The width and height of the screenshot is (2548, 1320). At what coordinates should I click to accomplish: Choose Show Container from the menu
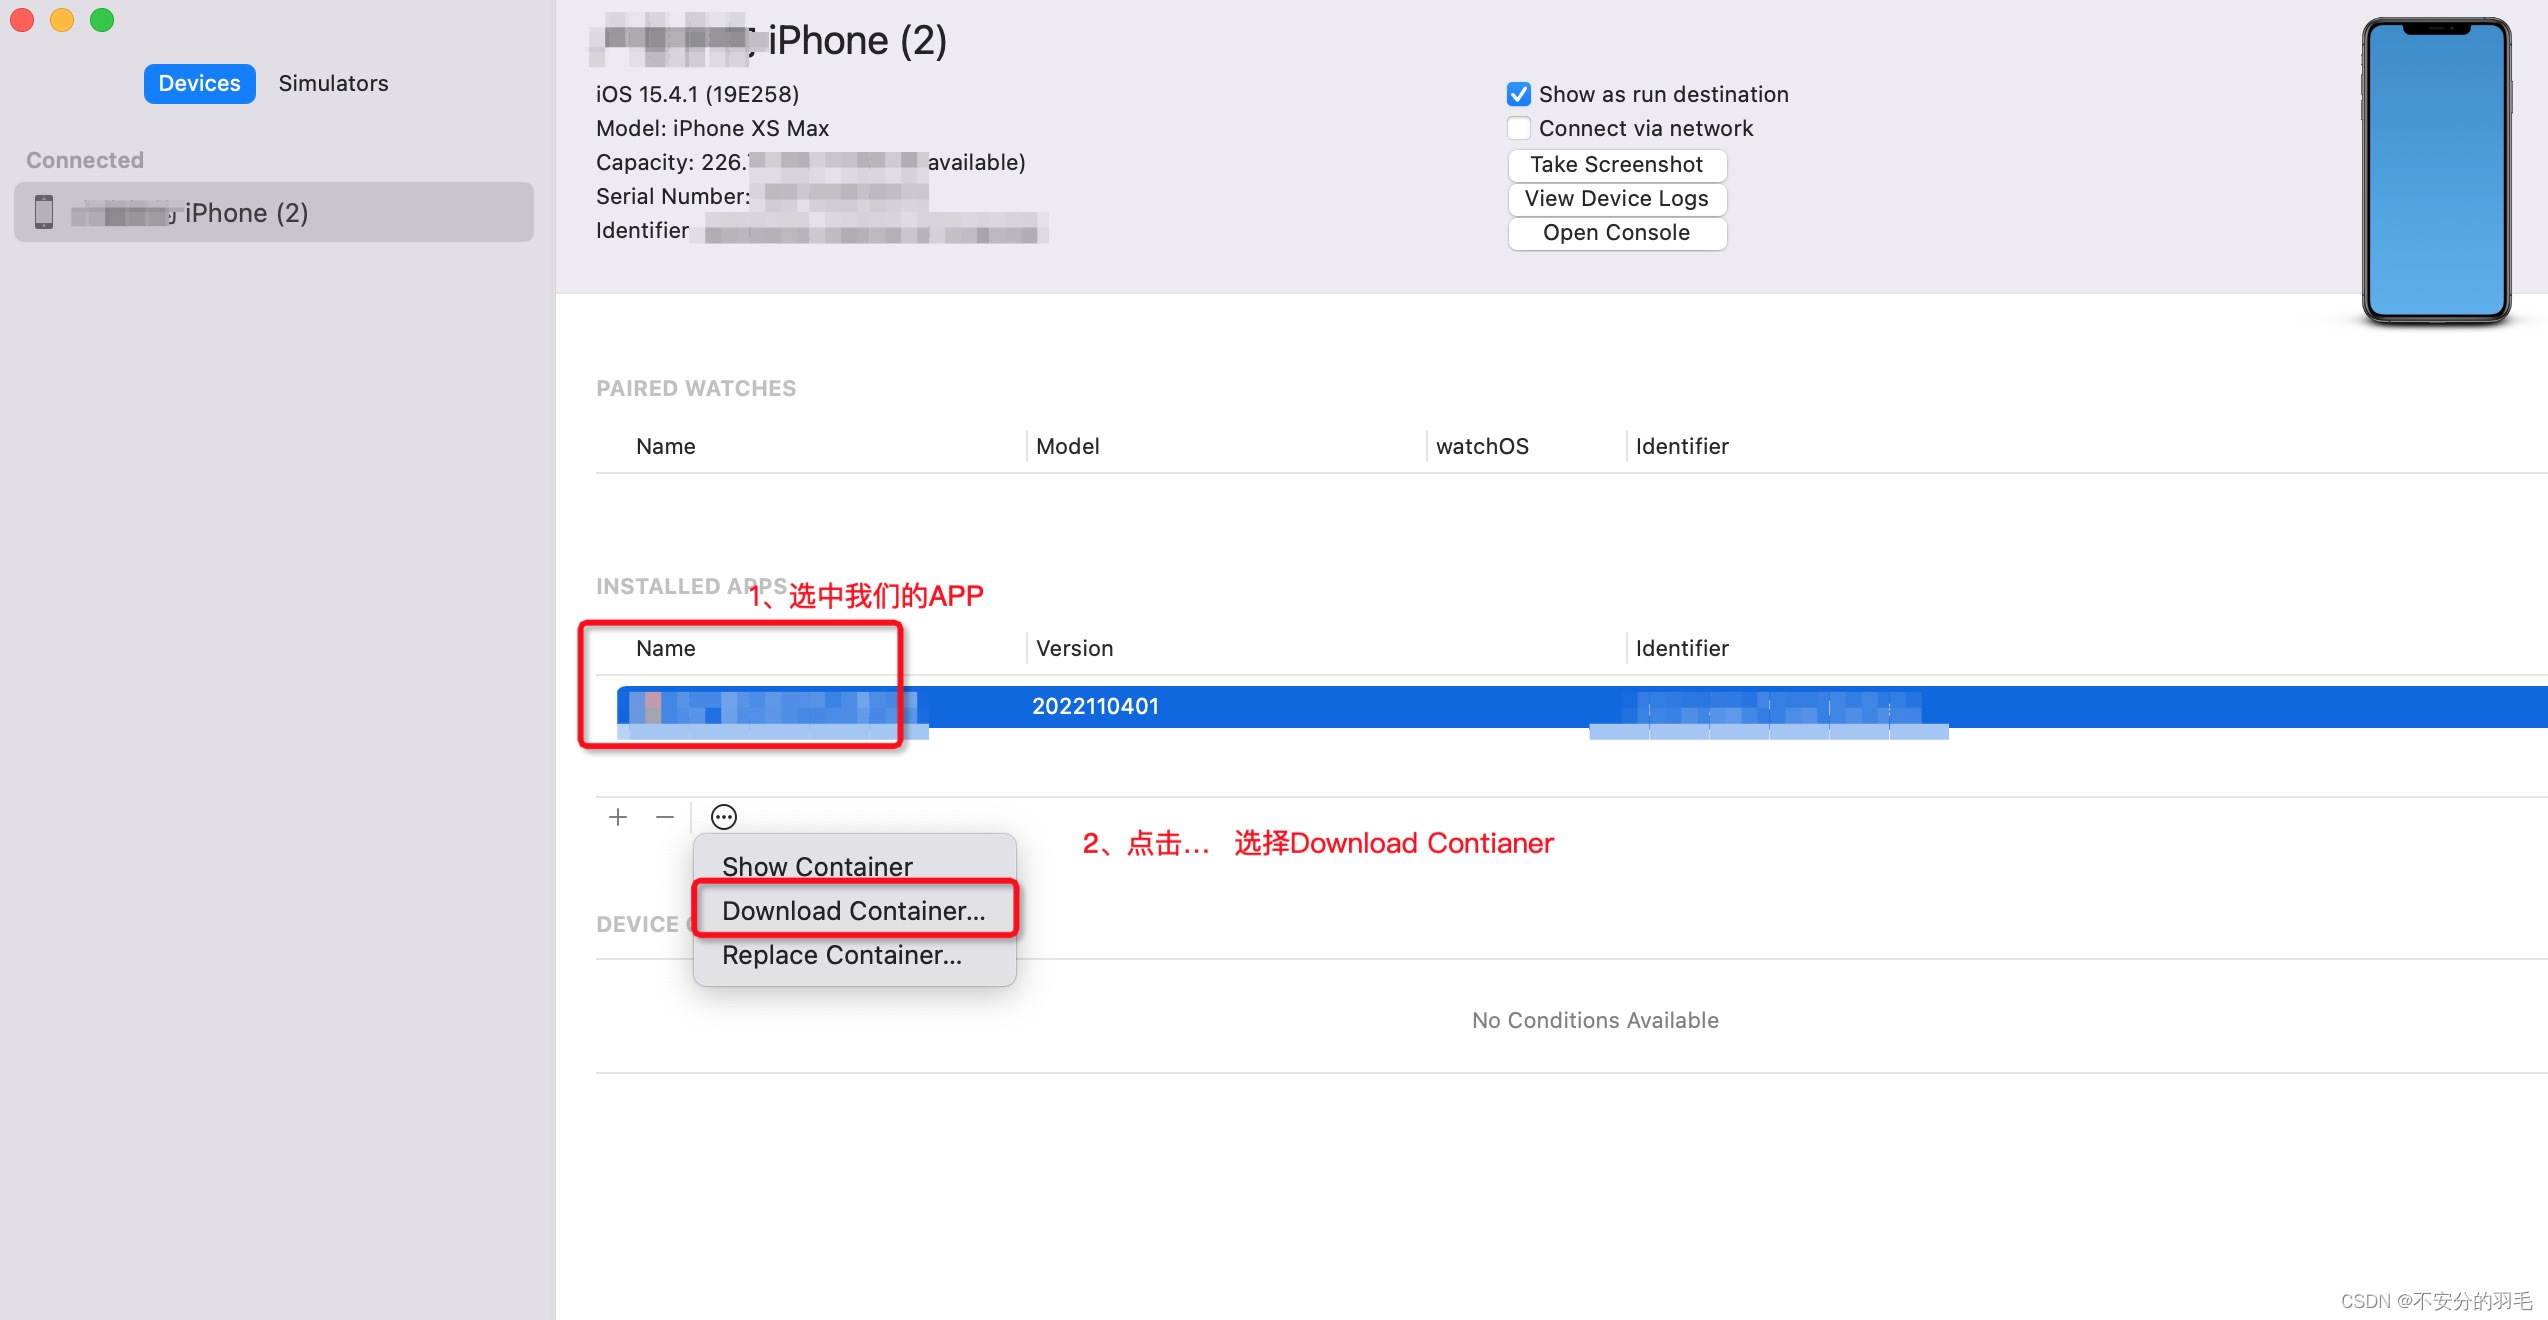tap(817, 866)
